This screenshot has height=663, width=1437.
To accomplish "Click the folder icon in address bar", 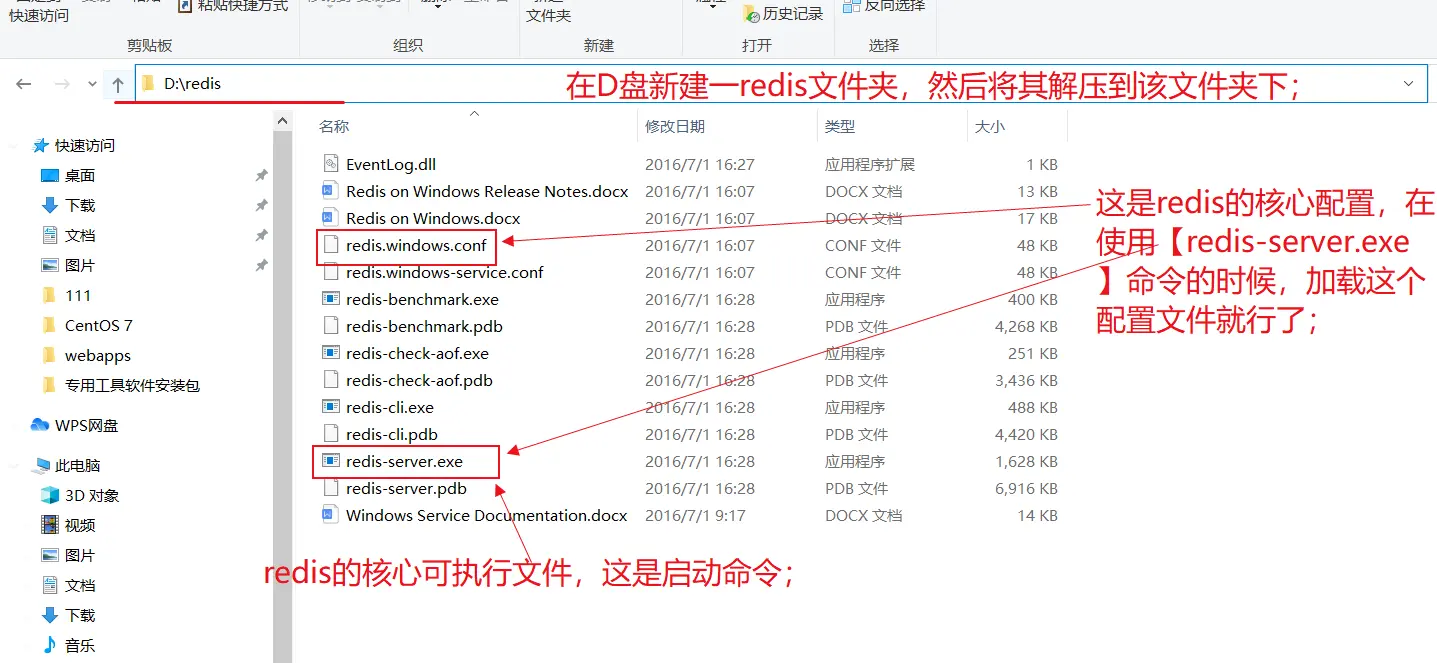I will 148,84.
